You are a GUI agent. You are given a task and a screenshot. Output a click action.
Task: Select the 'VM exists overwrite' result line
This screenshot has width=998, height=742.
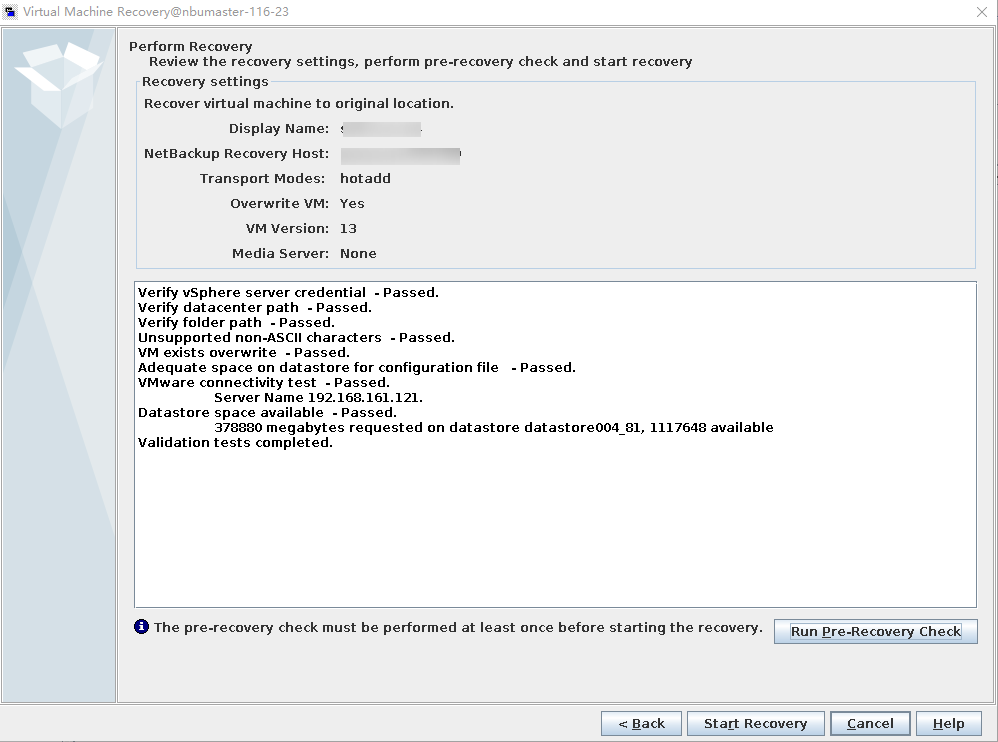[x=243, y=352]
